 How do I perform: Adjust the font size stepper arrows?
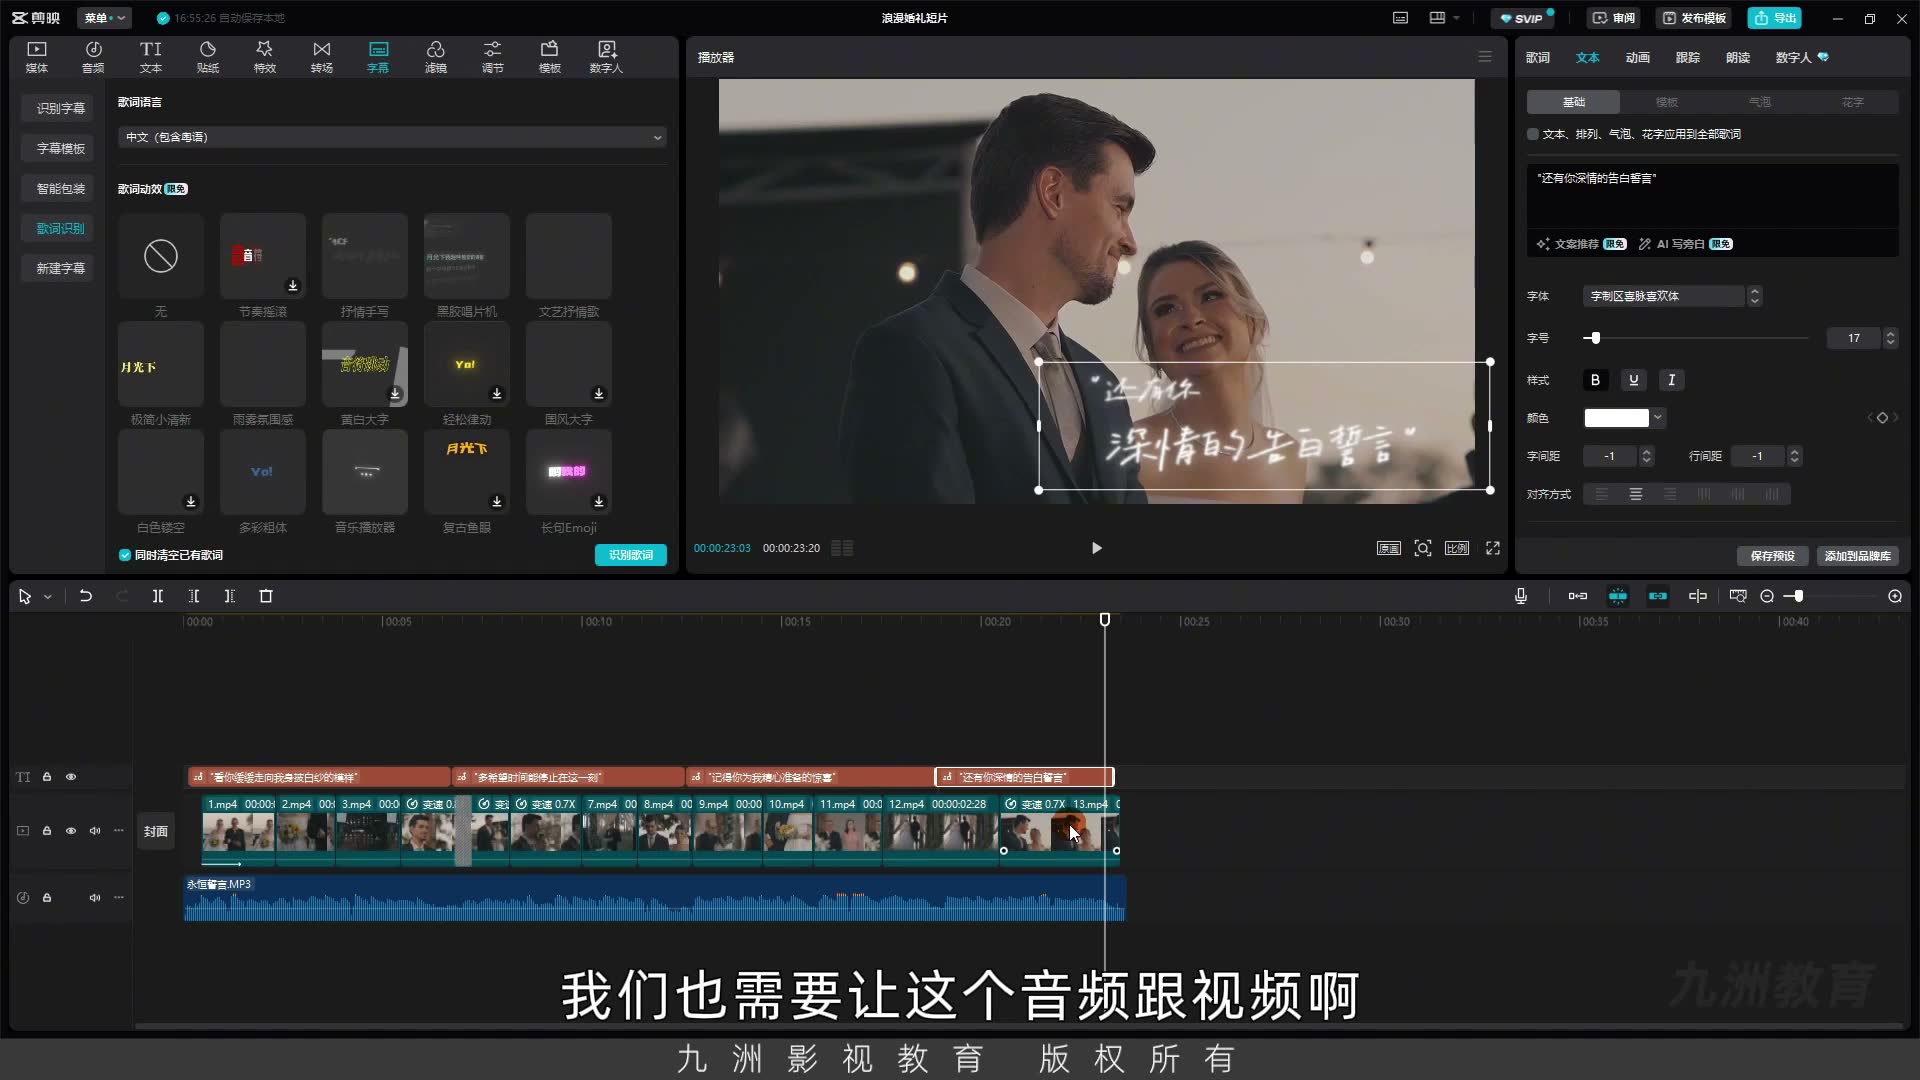pyautogui.click(x=1890, y=338)
